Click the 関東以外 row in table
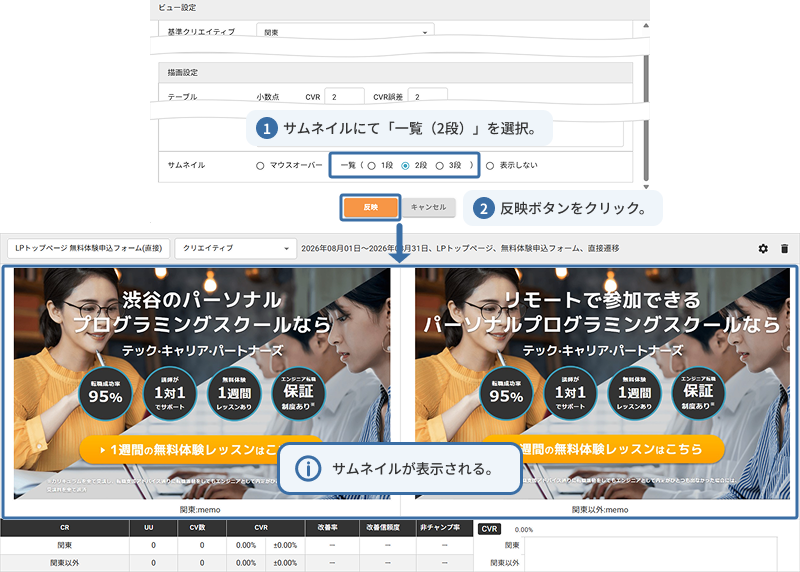 pyautogui.click(x=237, y=563)
